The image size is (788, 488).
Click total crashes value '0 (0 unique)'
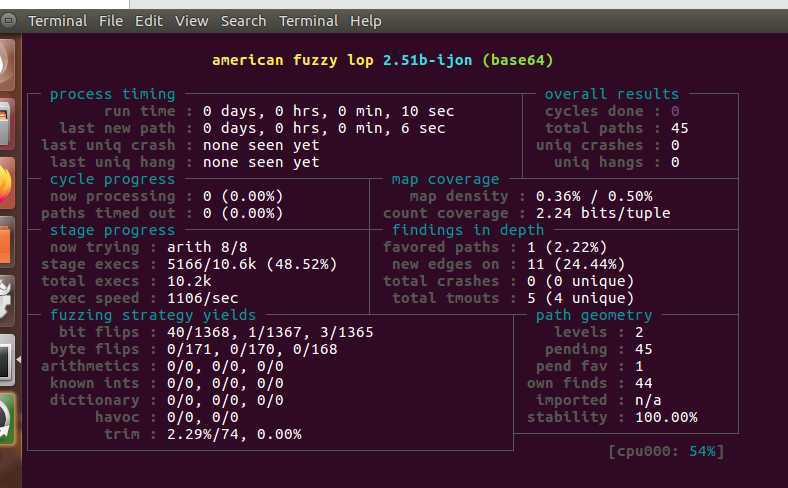pyautogui.click(x=580, y=281)
